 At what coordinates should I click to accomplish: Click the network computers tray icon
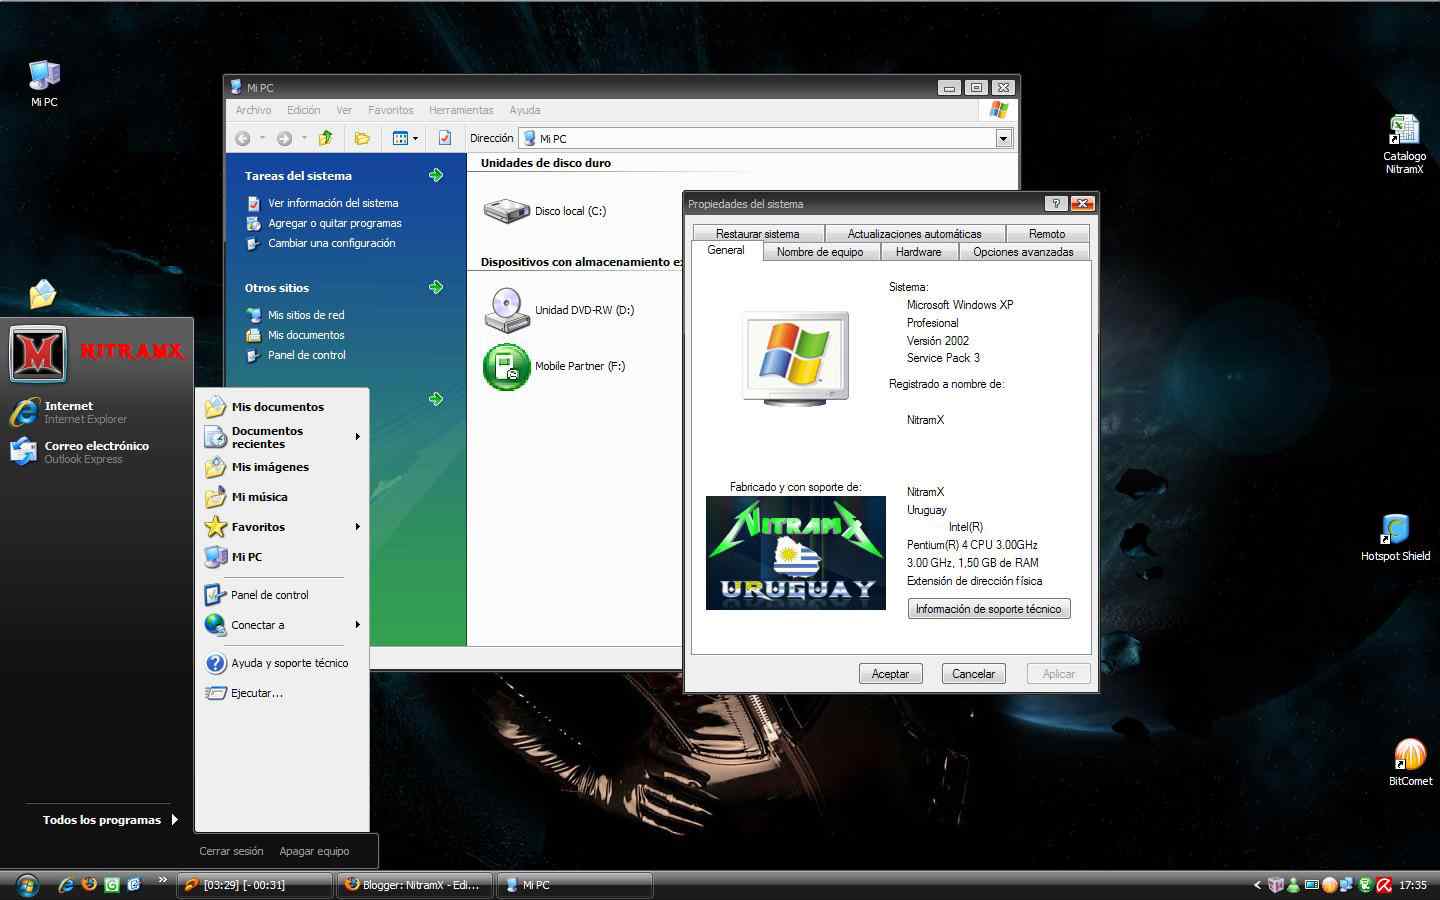tap(1347, 885)
